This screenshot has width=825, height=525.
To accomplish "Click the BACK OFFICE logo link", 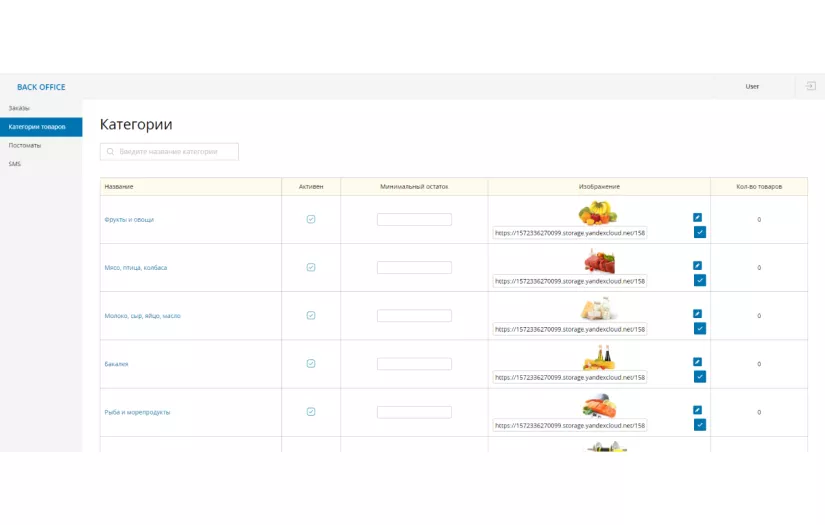I will point(41,87).
